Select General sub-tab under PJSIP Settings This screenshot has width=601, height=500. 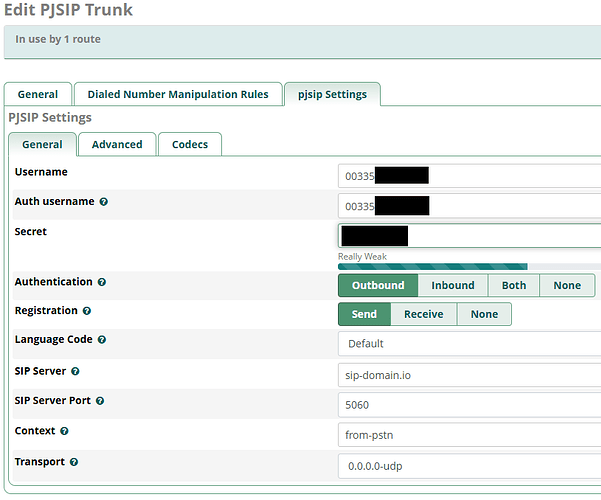(x=42, y=145)
